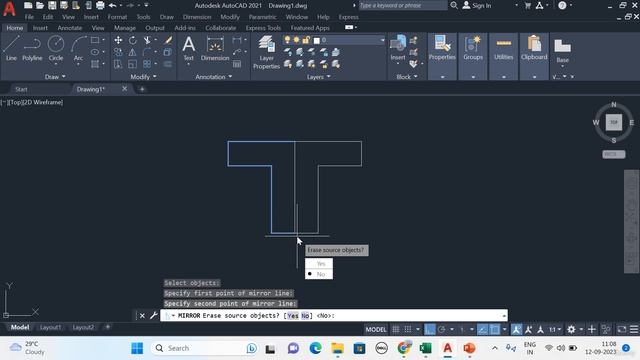This screenshot has width=640, height=360.
Task: Toggle polar tracking in status bar
Action: click(442, 329)
